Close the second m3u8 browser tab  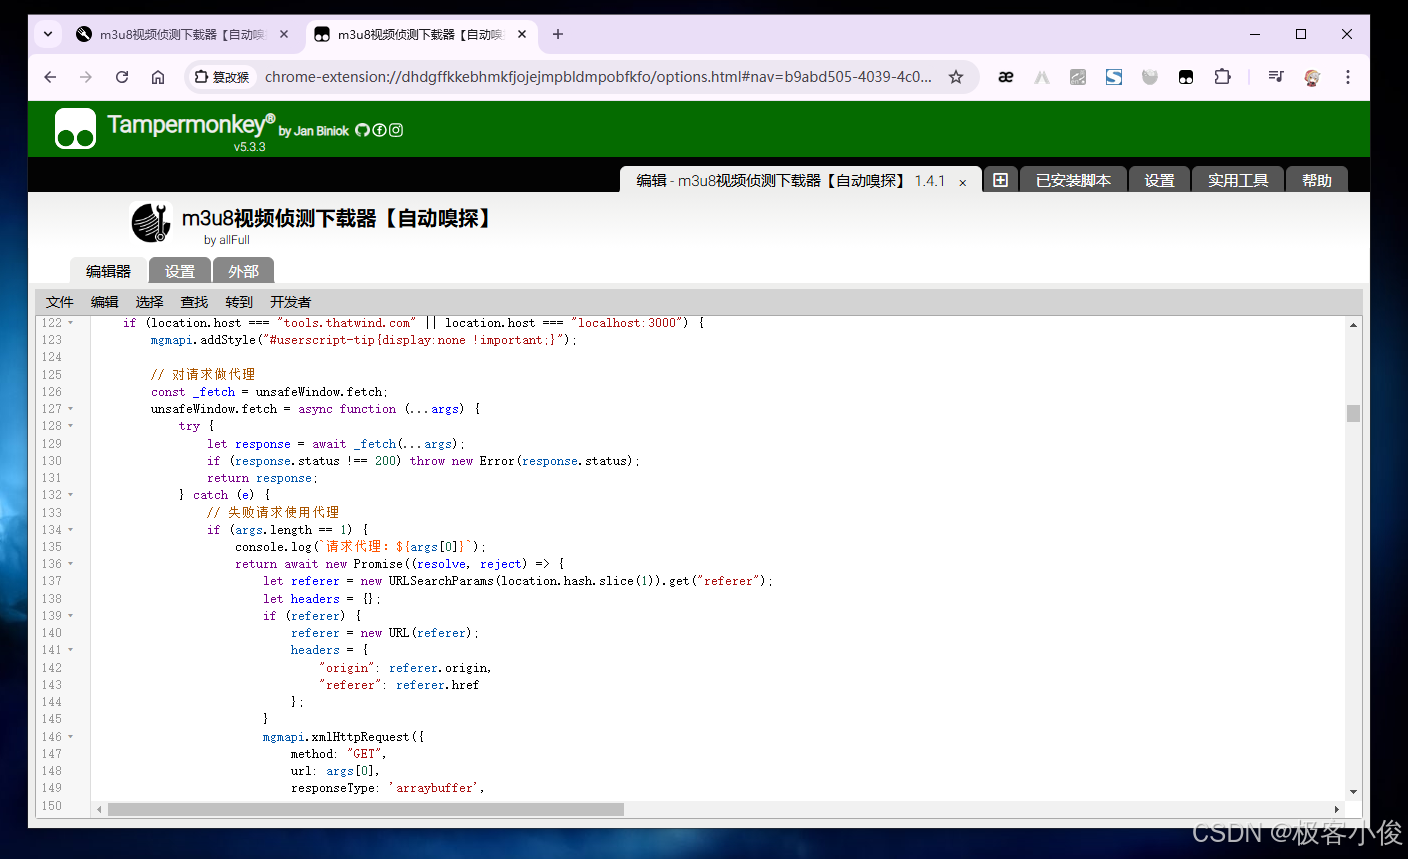521,34
